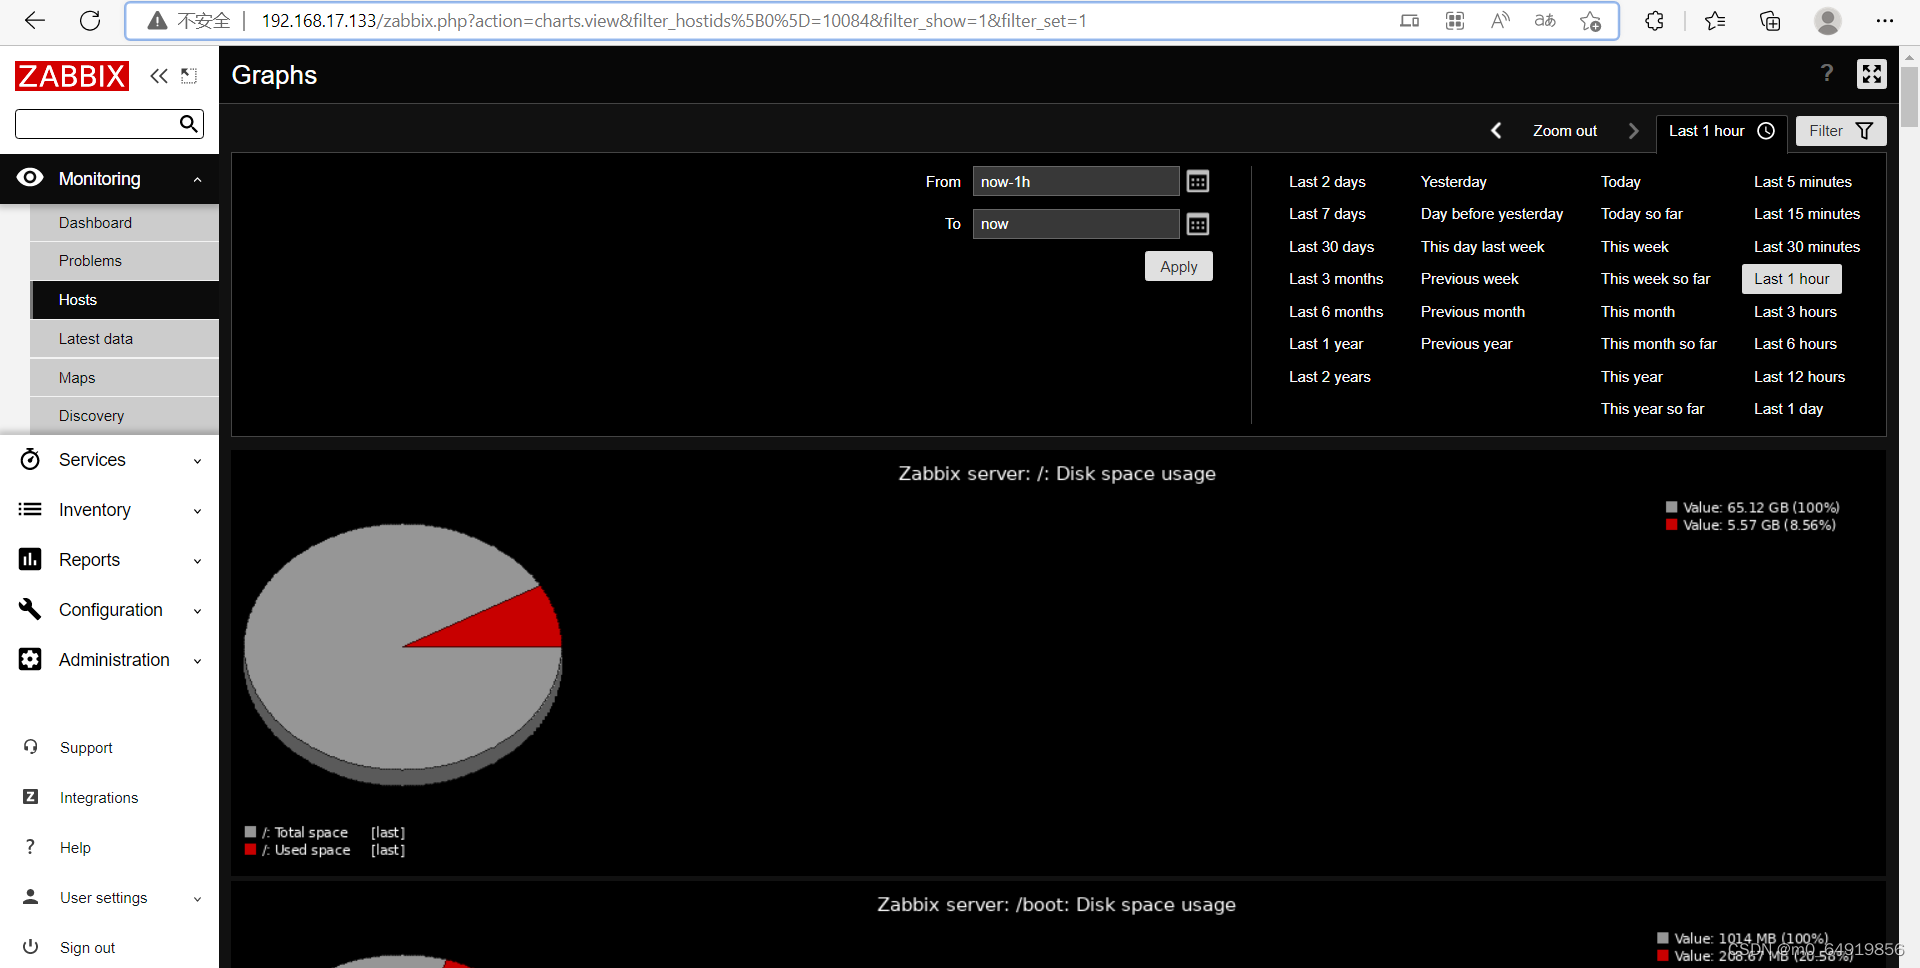Click the Inventory list icon
The image size is (1920, 968).
pyautogui.click(x=30, y=509)
